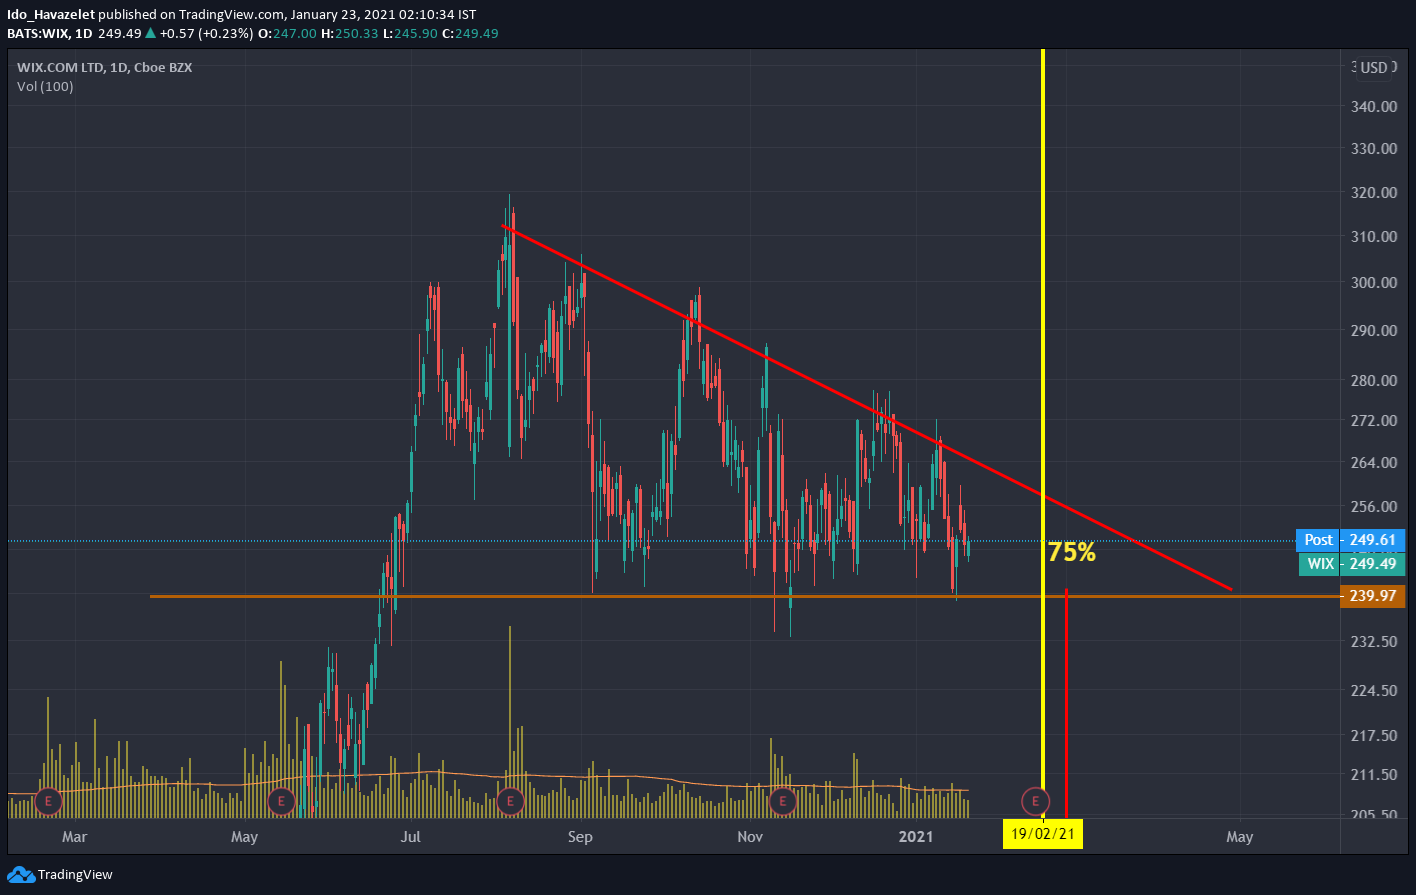Click the USD currency label on the price axis

[1374, 68]
